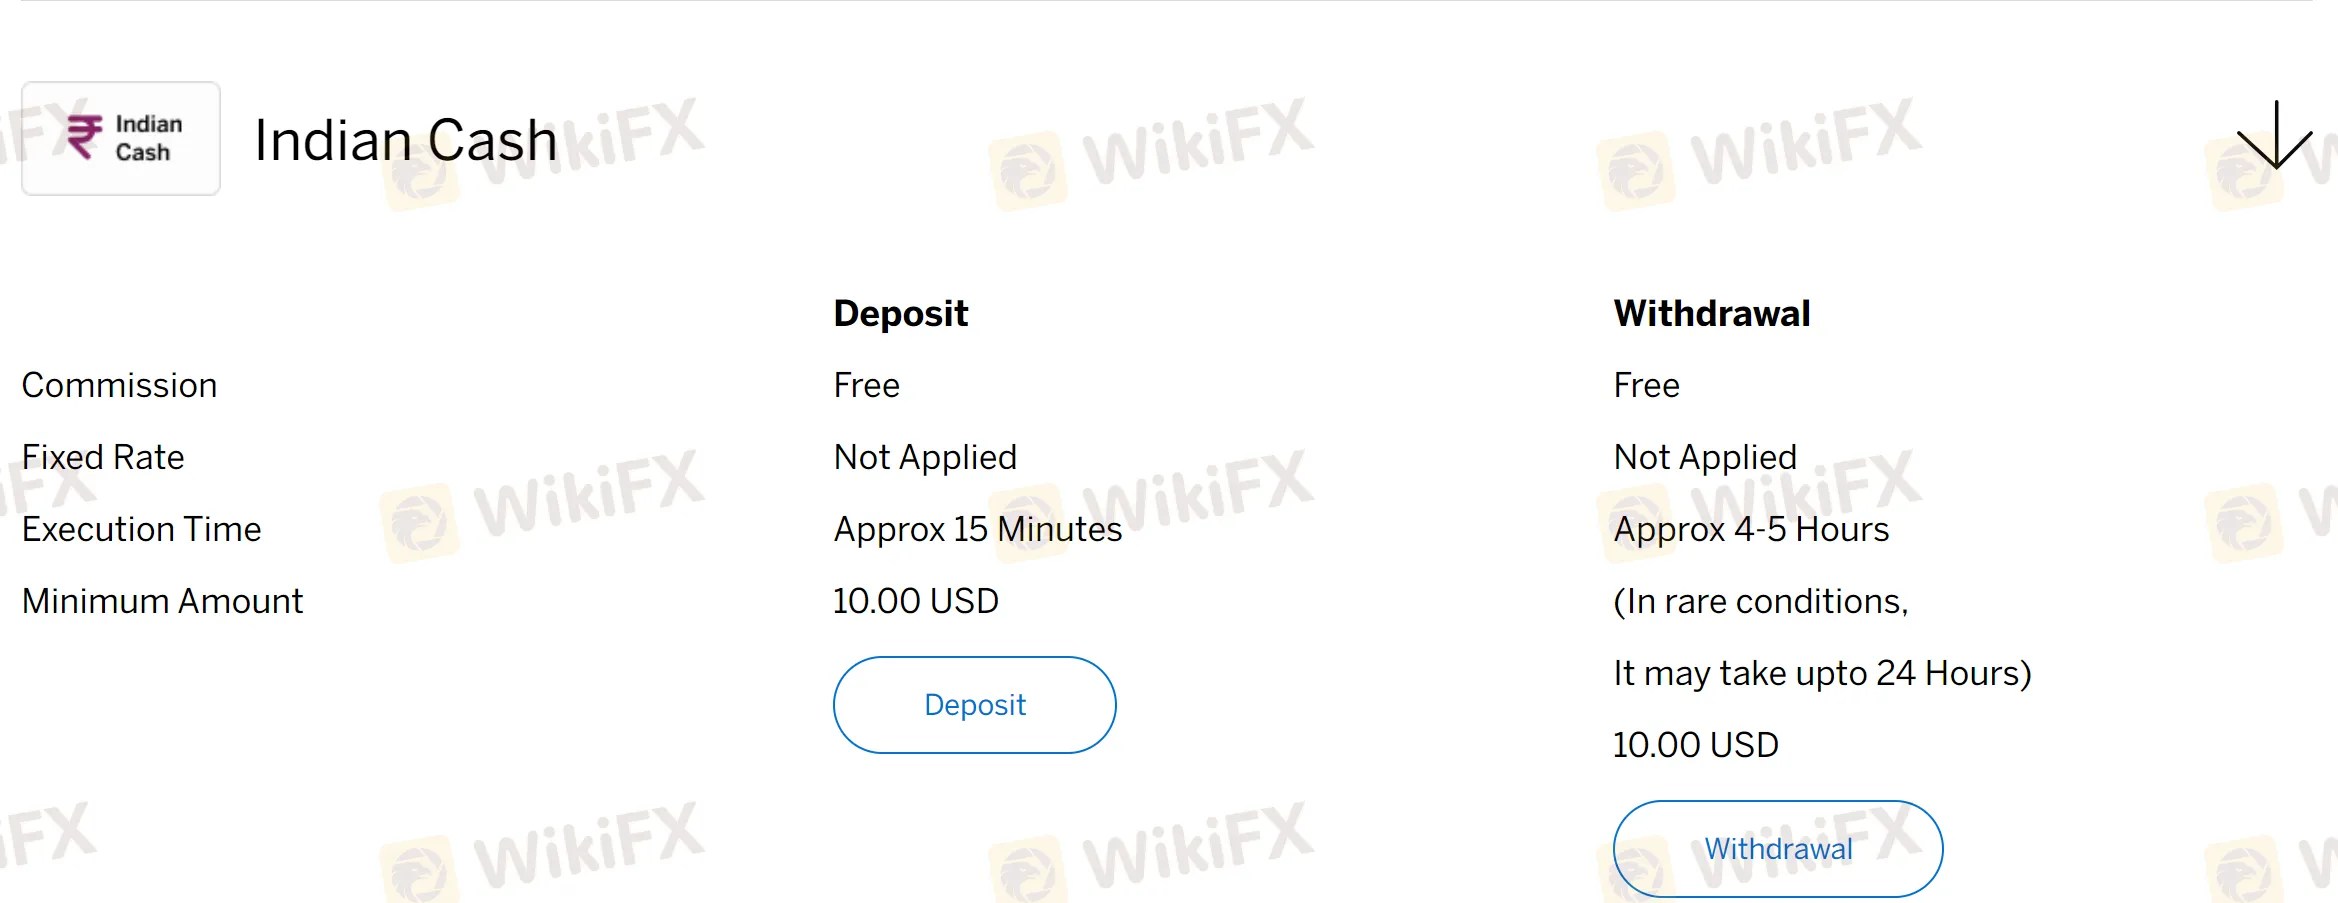Click the Deposit column header
Viewport: 2338px width, 903px height.
tap(900, 313)
